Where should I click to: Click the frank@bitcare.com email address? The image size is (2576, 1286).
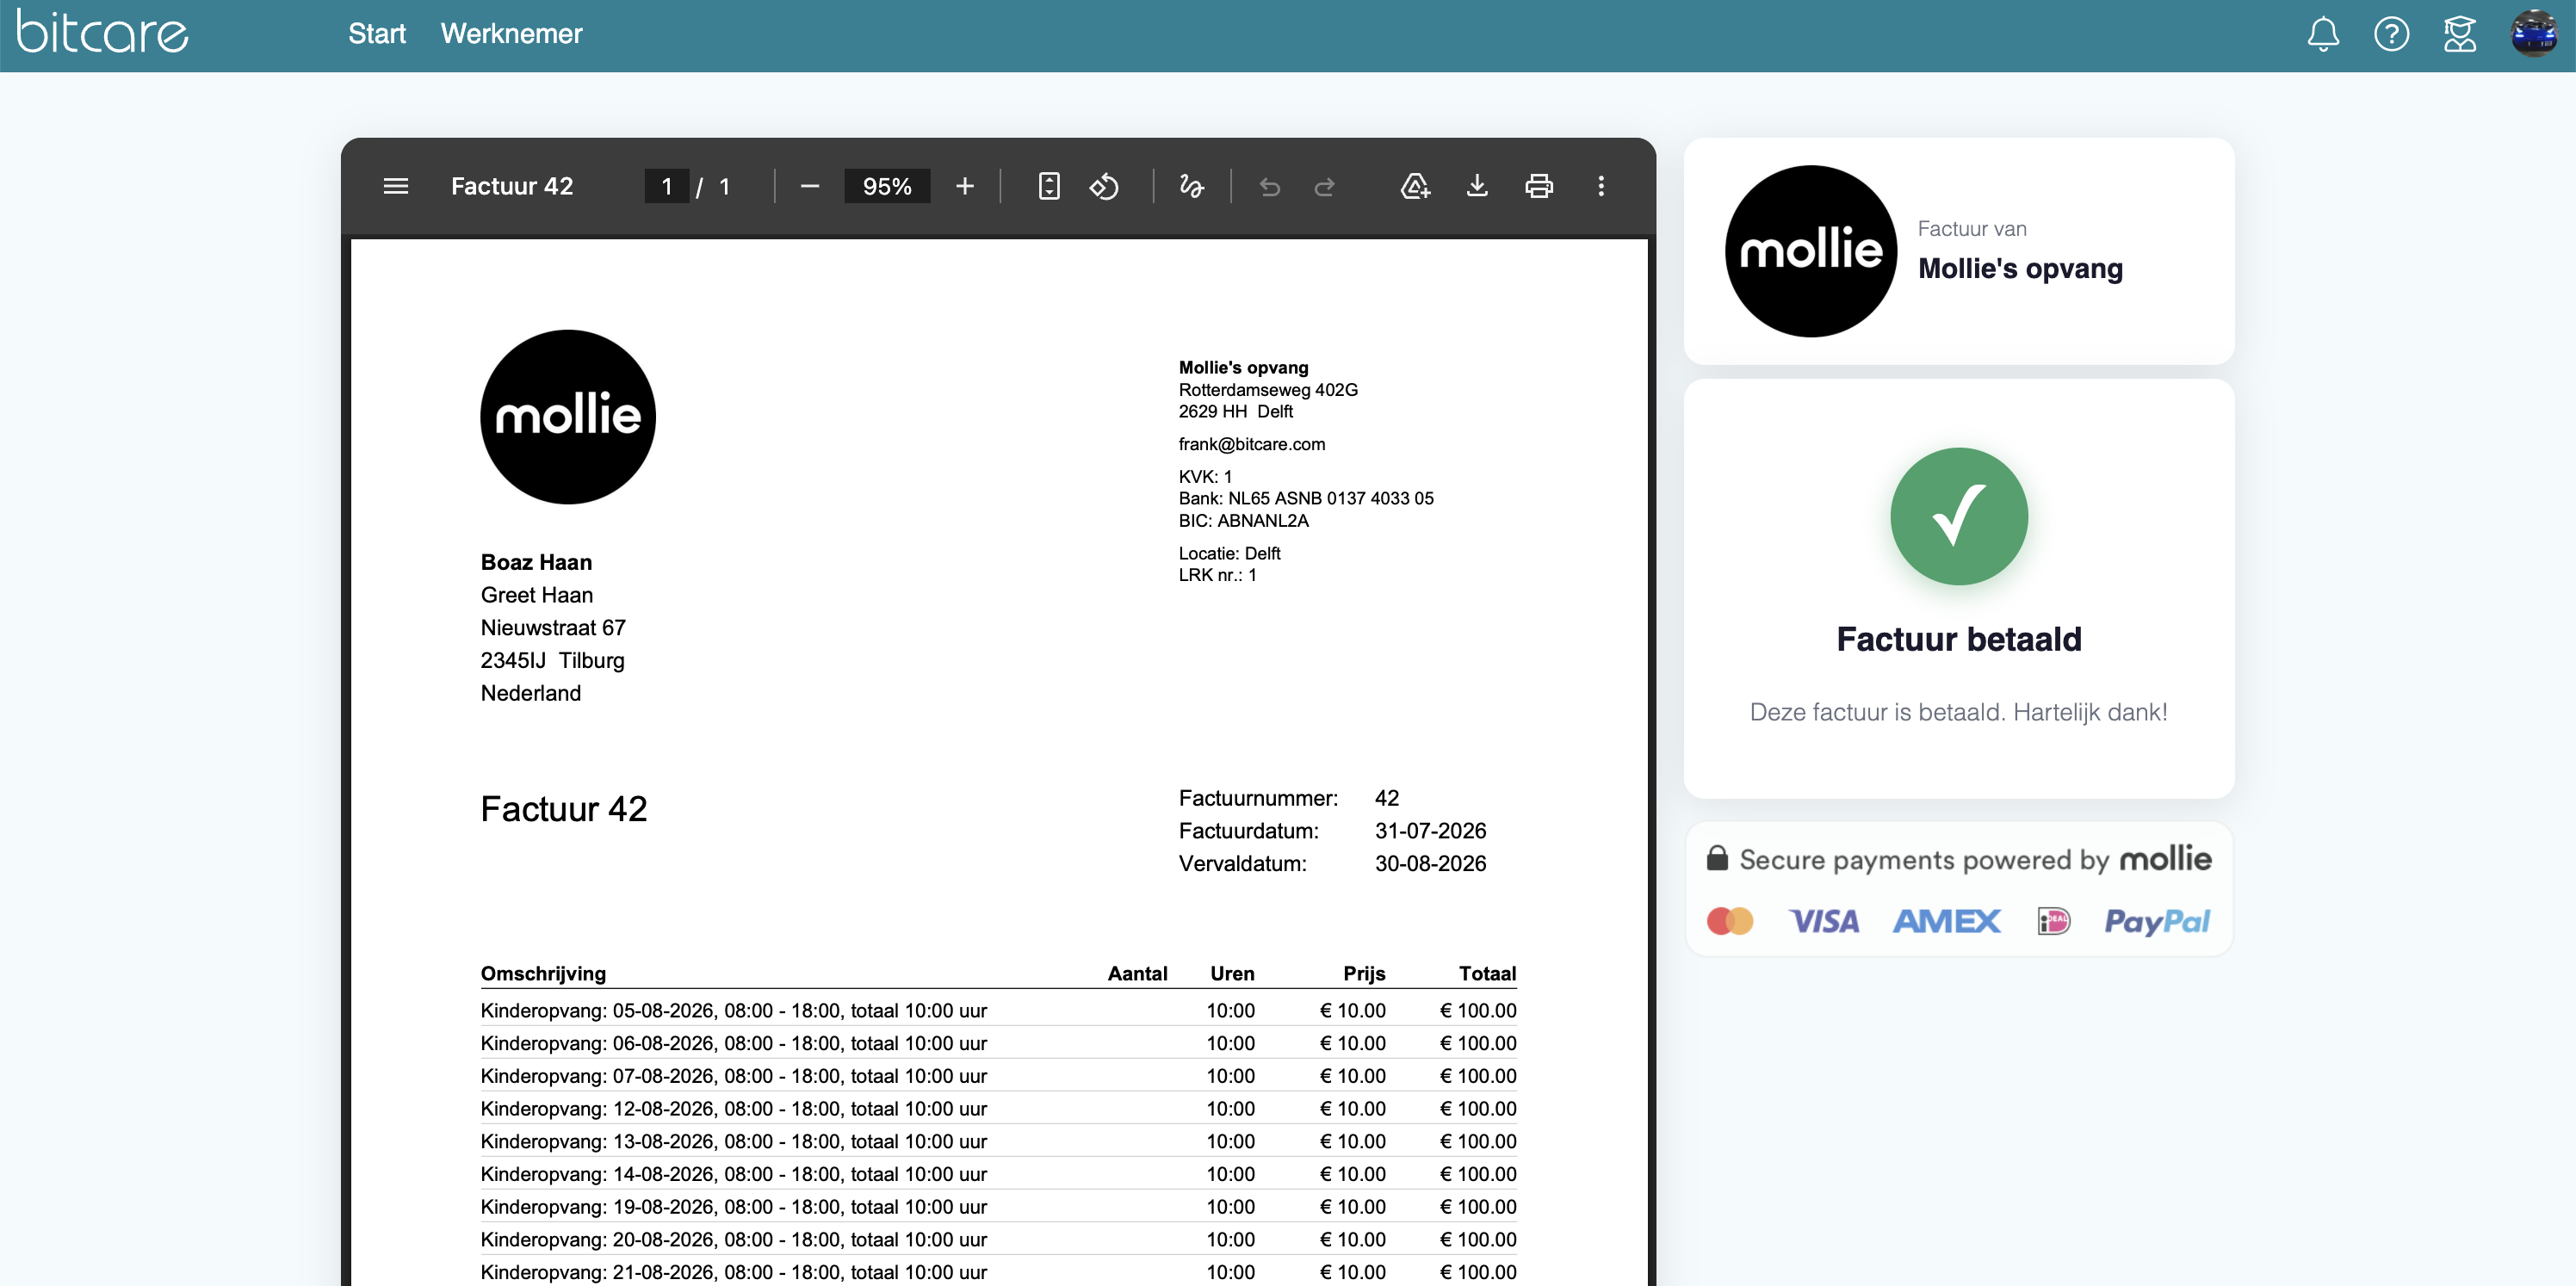coord(1251,444)
